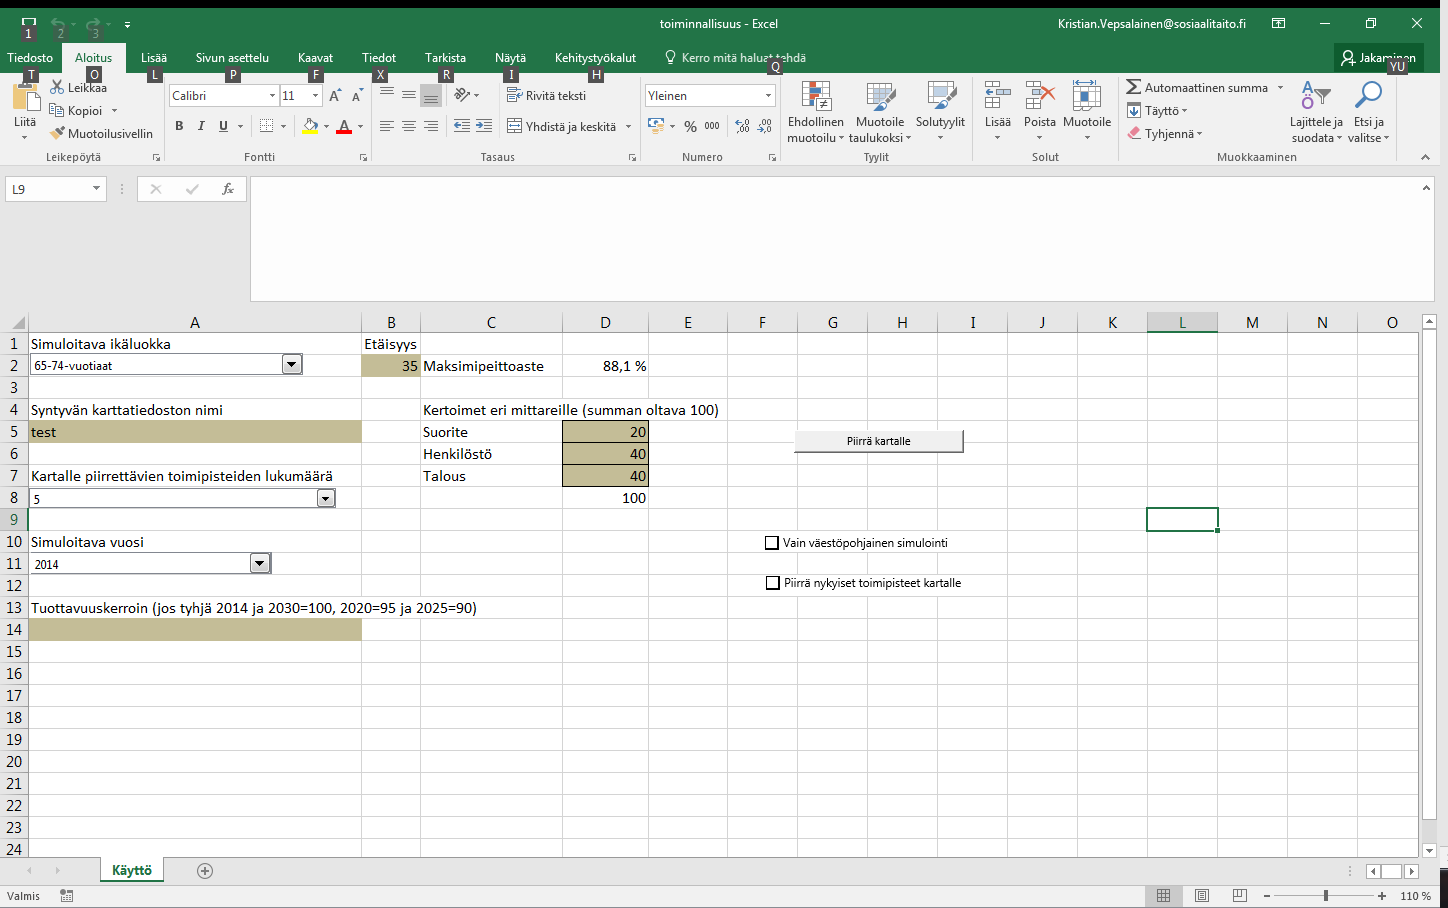Open Etsi ja valitse
Viewport: 1448px width, 908px height.
(x=1368, y=112)
